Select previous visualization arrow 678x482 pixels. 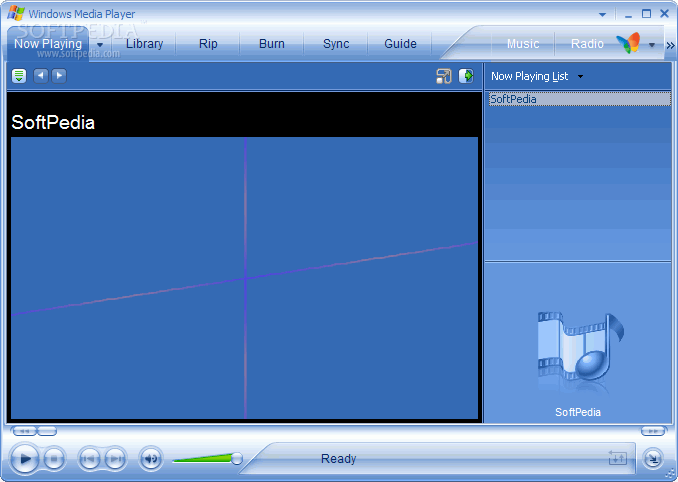coord(41,76)
